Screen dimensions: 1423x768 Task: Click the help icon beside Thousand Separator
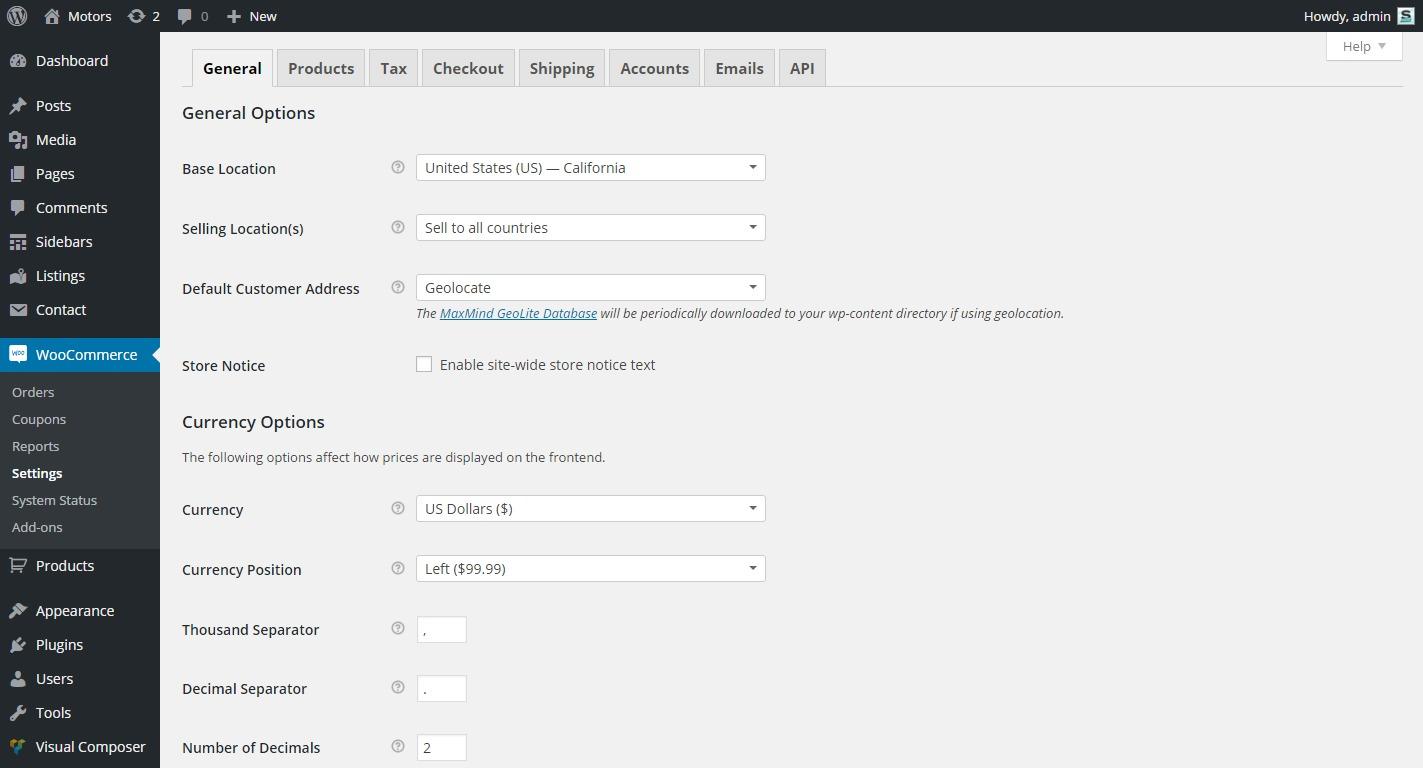tap(397, 629)
